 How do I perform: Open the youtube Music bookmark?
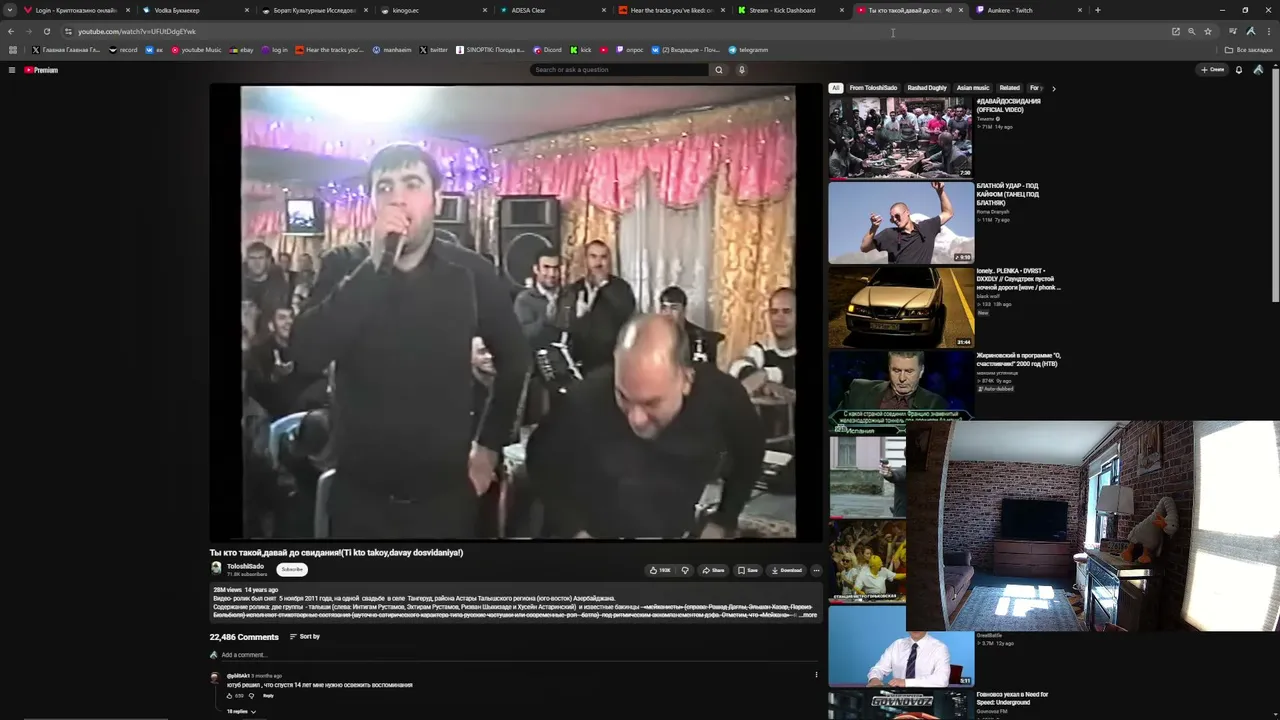[196, 50]
